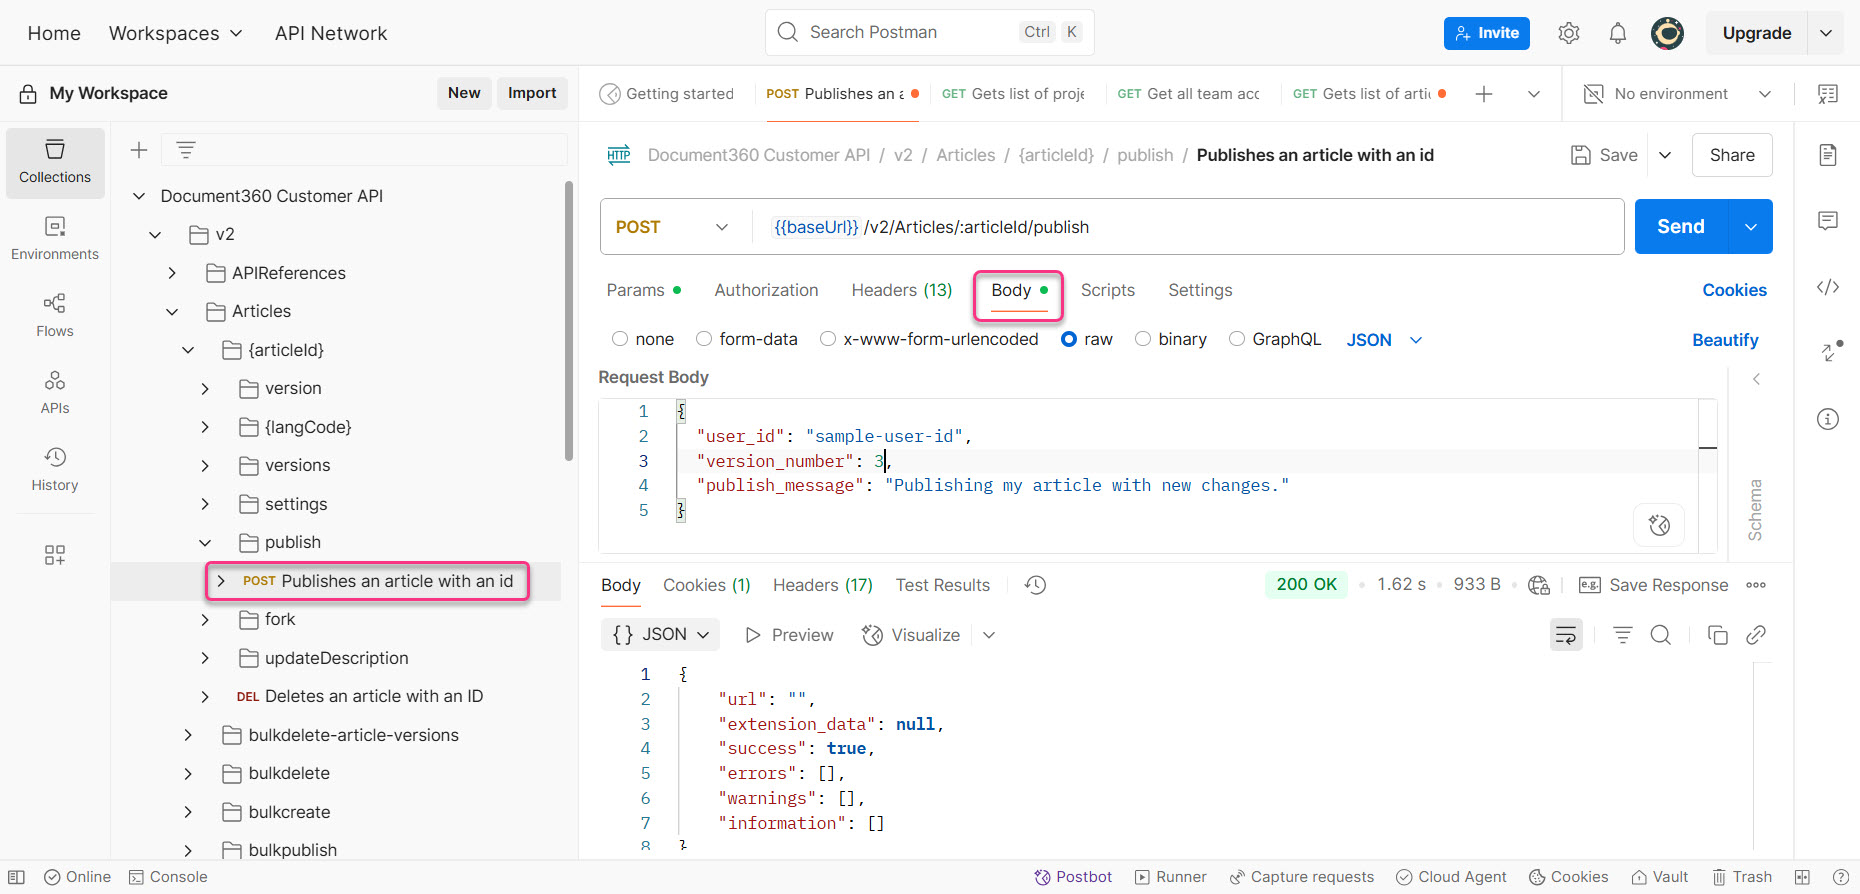Viewport: 1860px width, 894px height.
Task: Switch to the Params tab
Action: (x=644, y=290)
